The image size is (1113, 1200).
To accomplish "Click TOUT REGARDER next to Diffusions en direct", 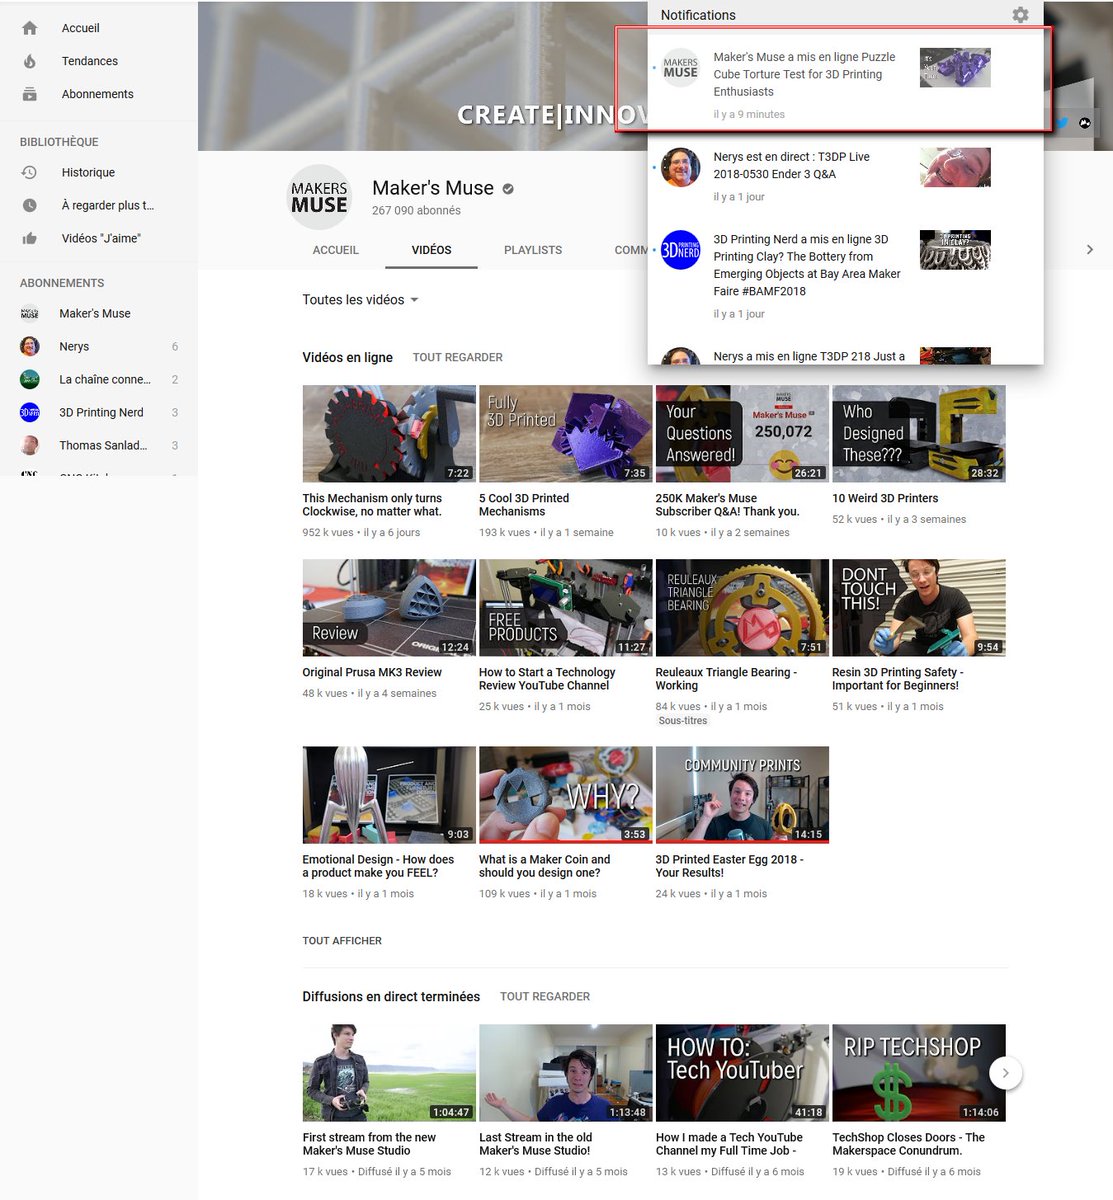I will (545, 996).
